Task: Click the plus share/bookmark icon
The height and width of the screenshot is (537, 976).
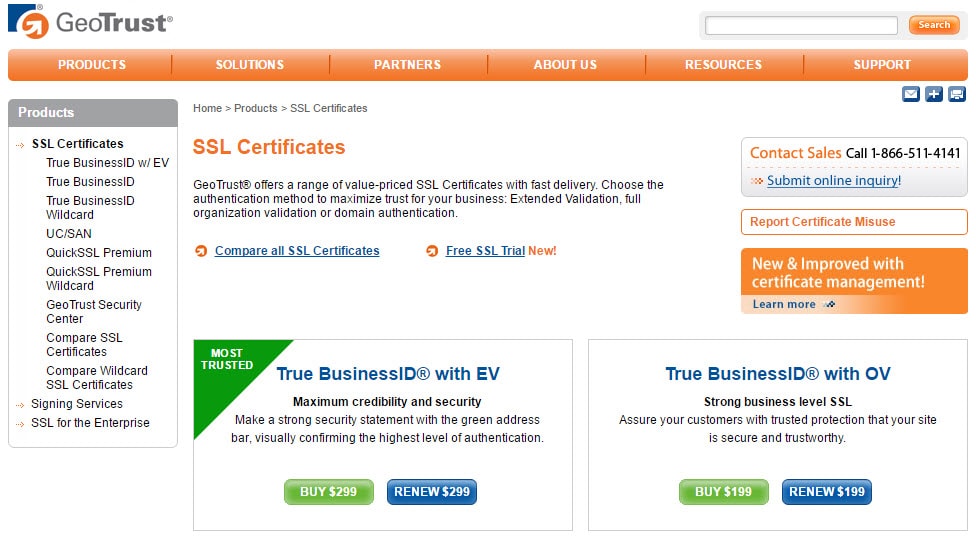Action: tap(934, 94)
